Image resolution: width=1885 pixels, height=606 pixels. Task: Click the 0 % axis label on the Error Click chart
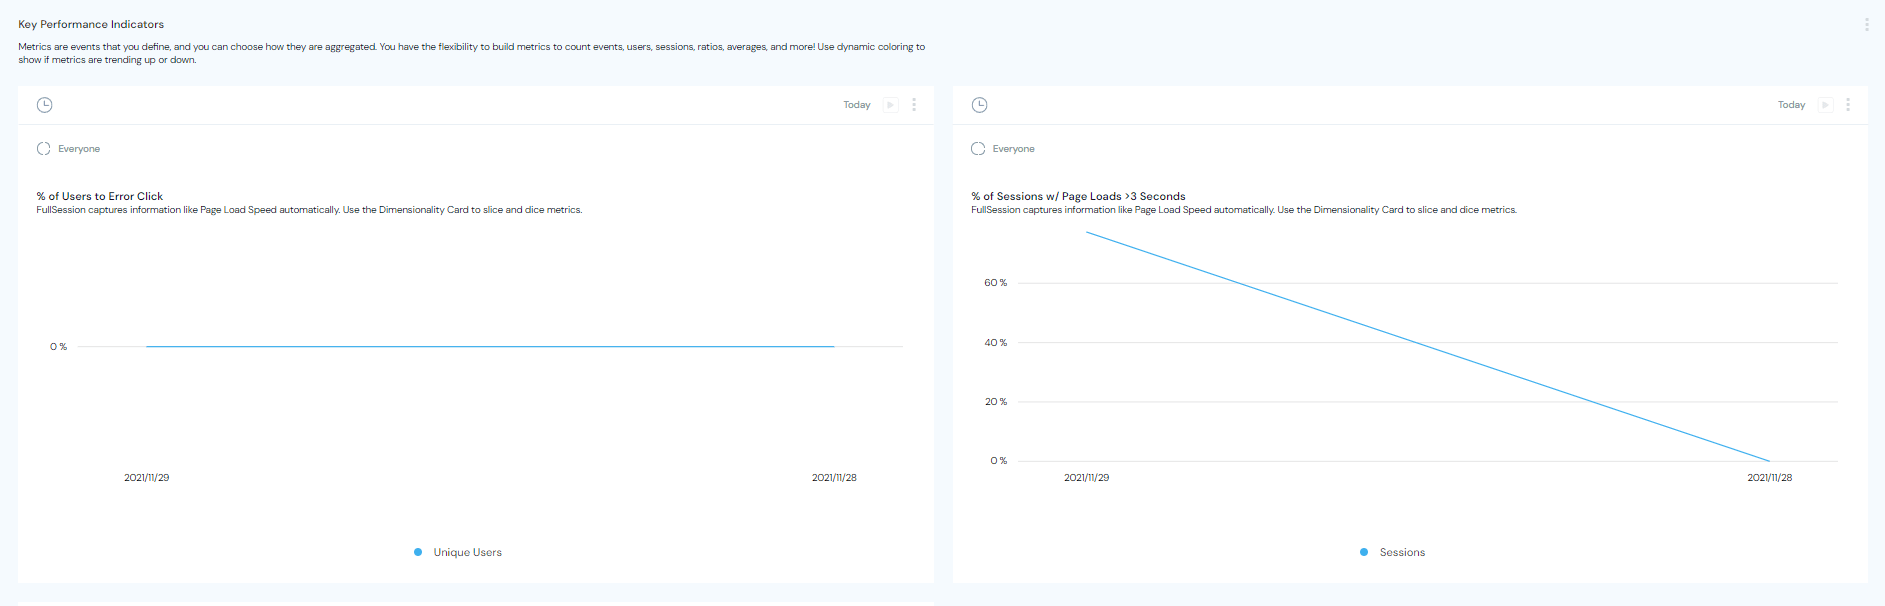point(59,347)
